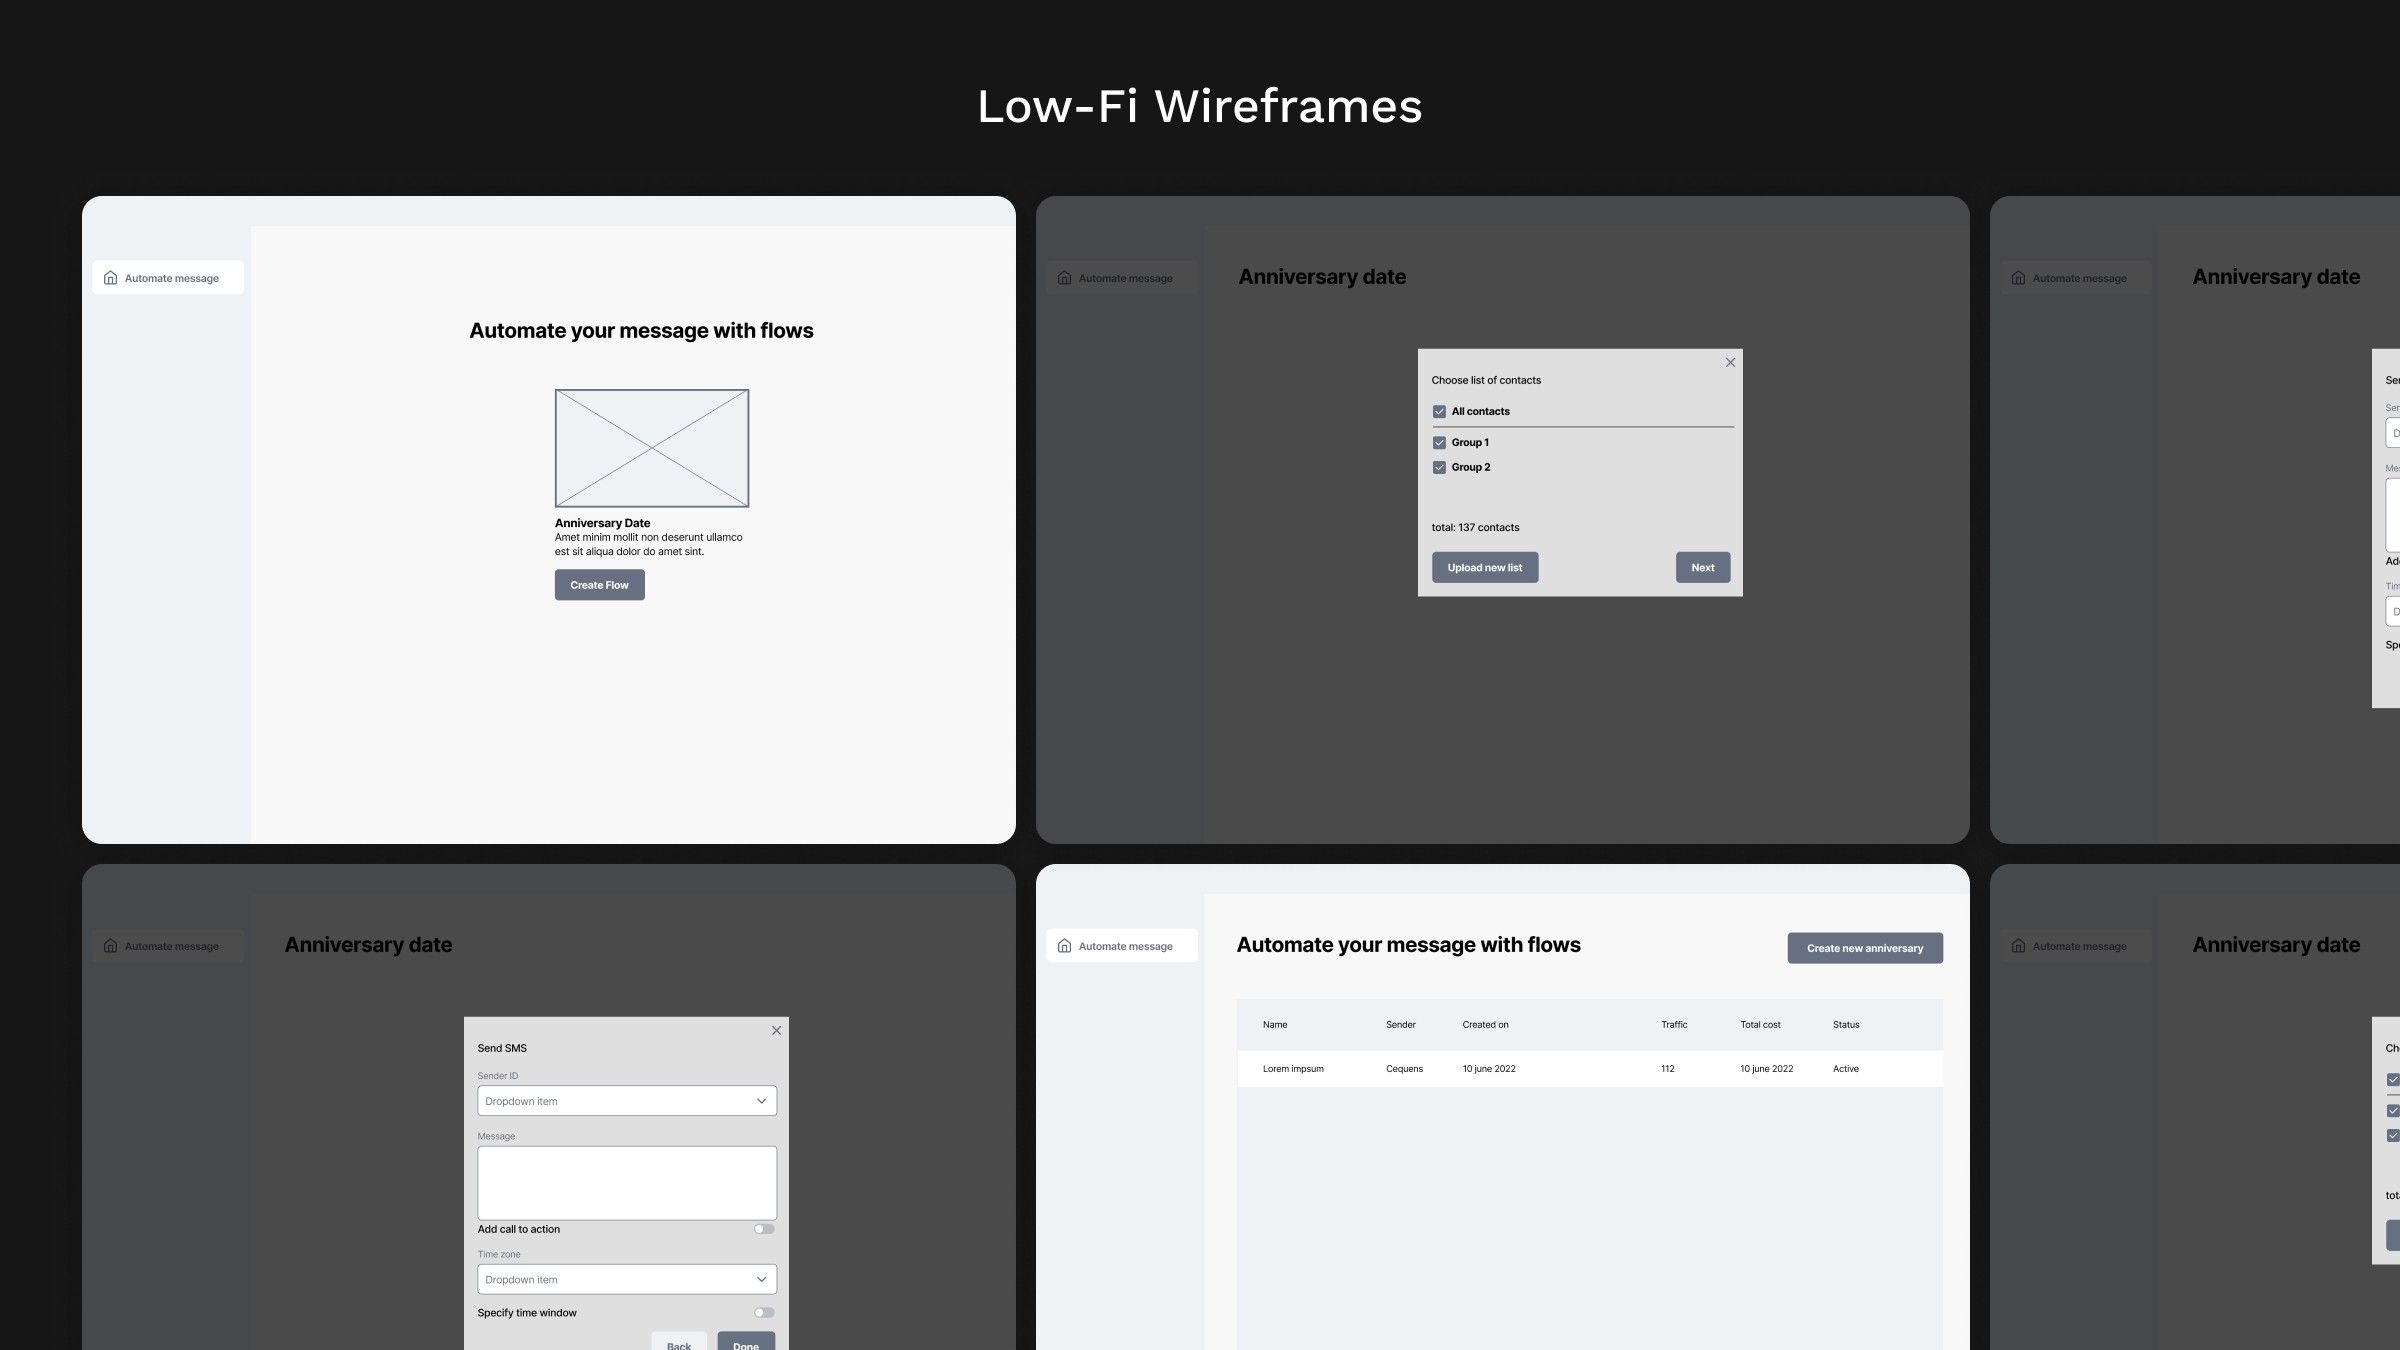
Task: Click Next in contacts dialog
Action: pyautogui.click(x=1703, y=567)
